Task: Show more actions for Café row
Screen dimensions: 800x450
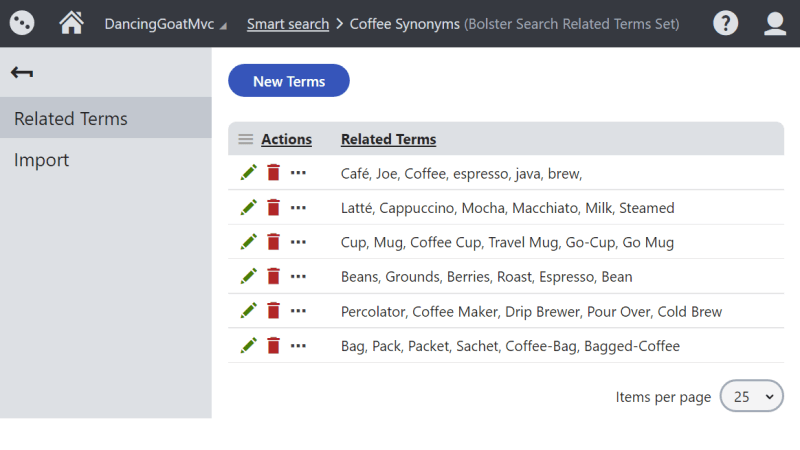Action: (298, 173)
